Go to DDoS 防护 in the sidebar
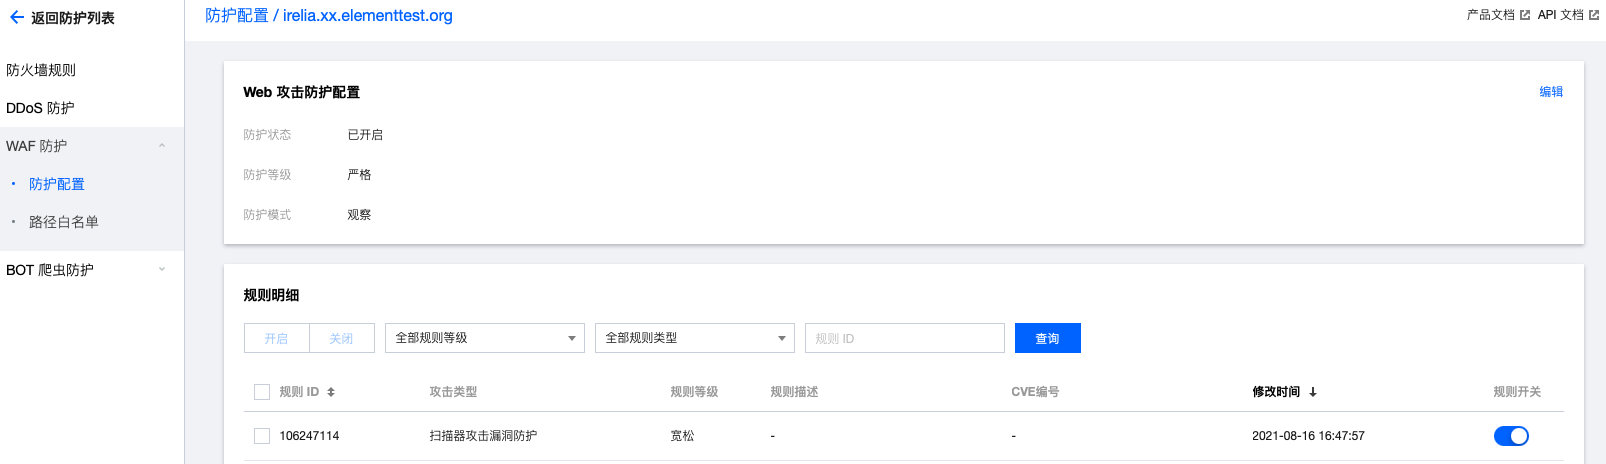 40,108
